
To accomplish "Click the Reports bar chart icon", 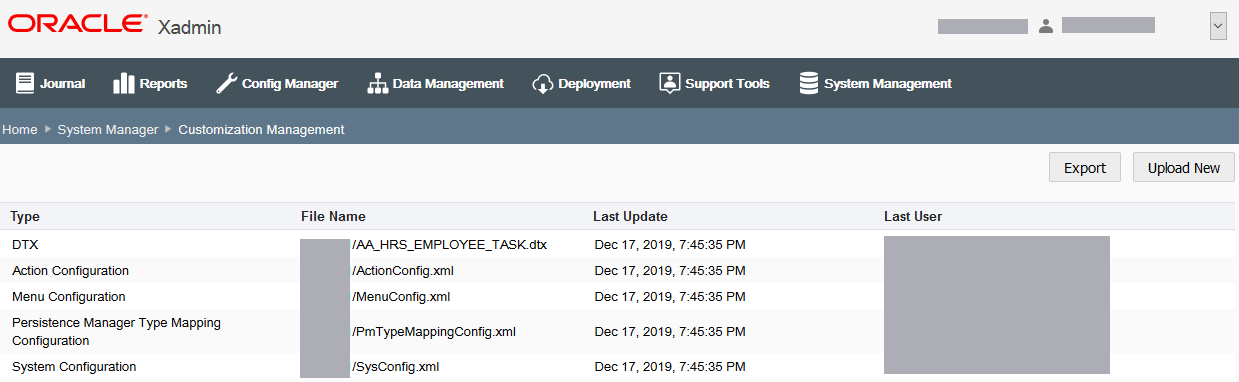I will coord(124,83).
